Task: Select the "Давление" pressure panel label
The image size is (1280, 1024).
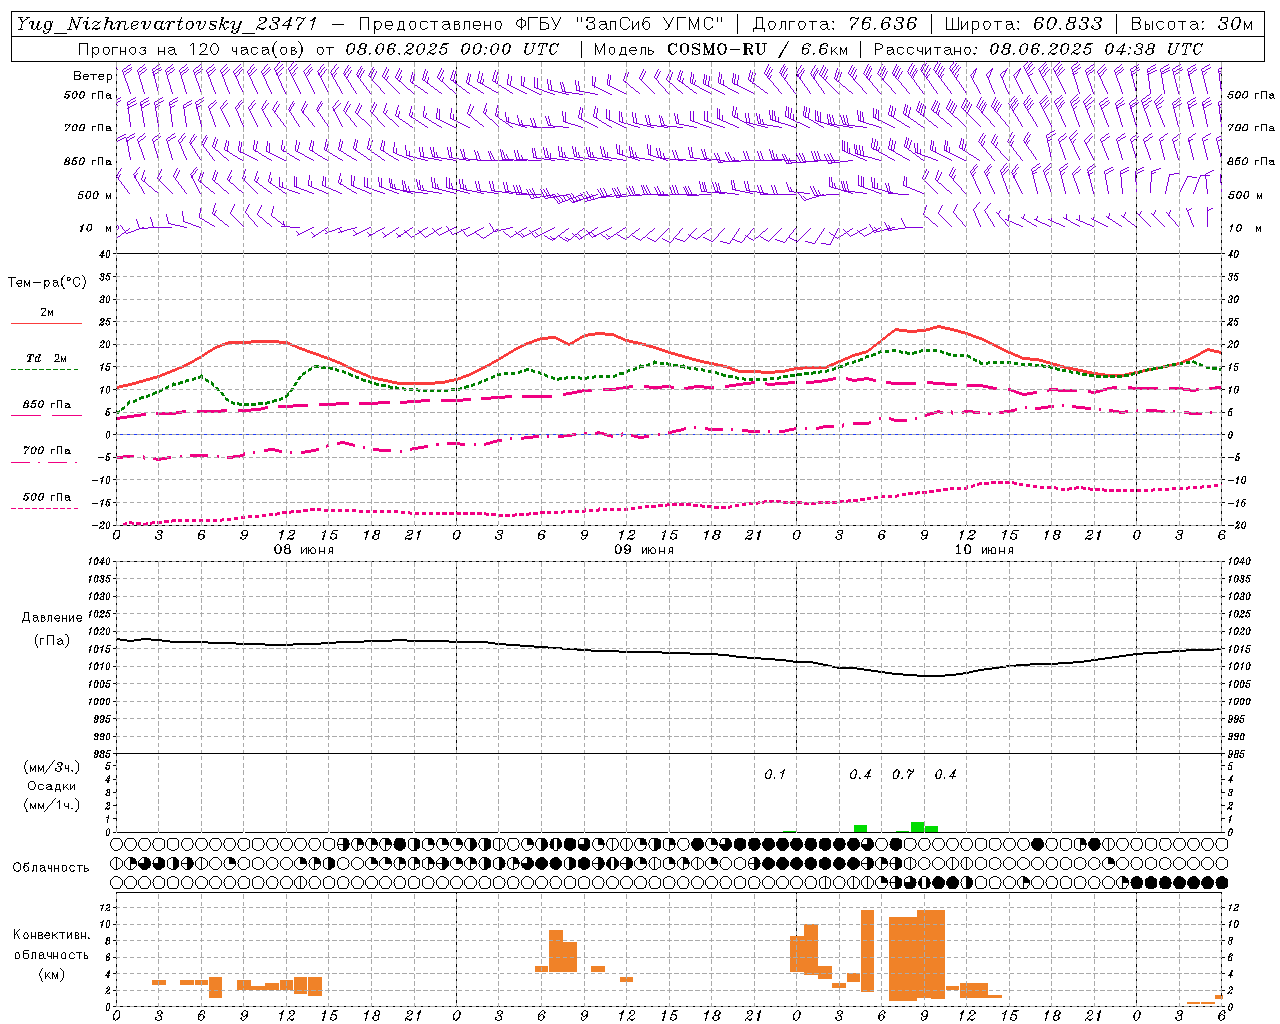Action: coord(52,618)
